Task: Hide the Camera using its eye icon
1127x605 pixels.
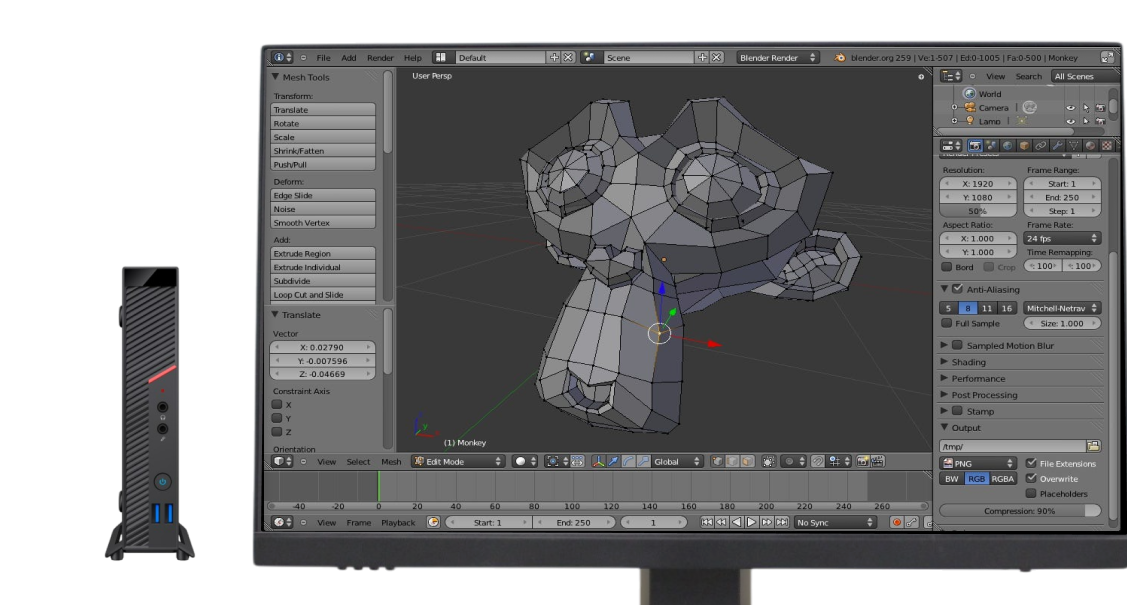Action: click(x=1071, y=108)
